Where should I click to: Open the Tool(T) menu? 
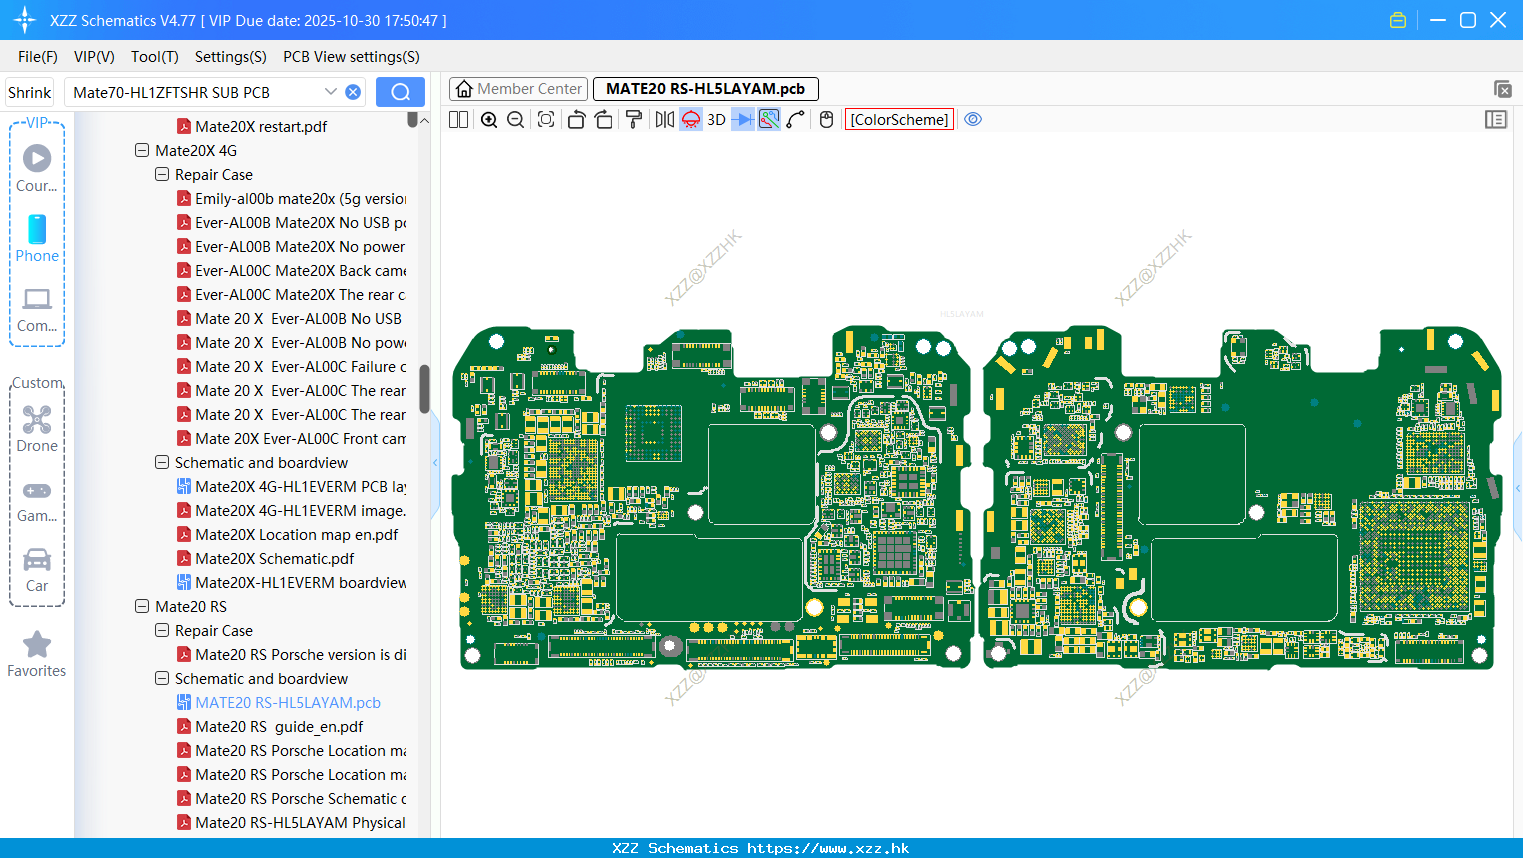coord(155,57)
